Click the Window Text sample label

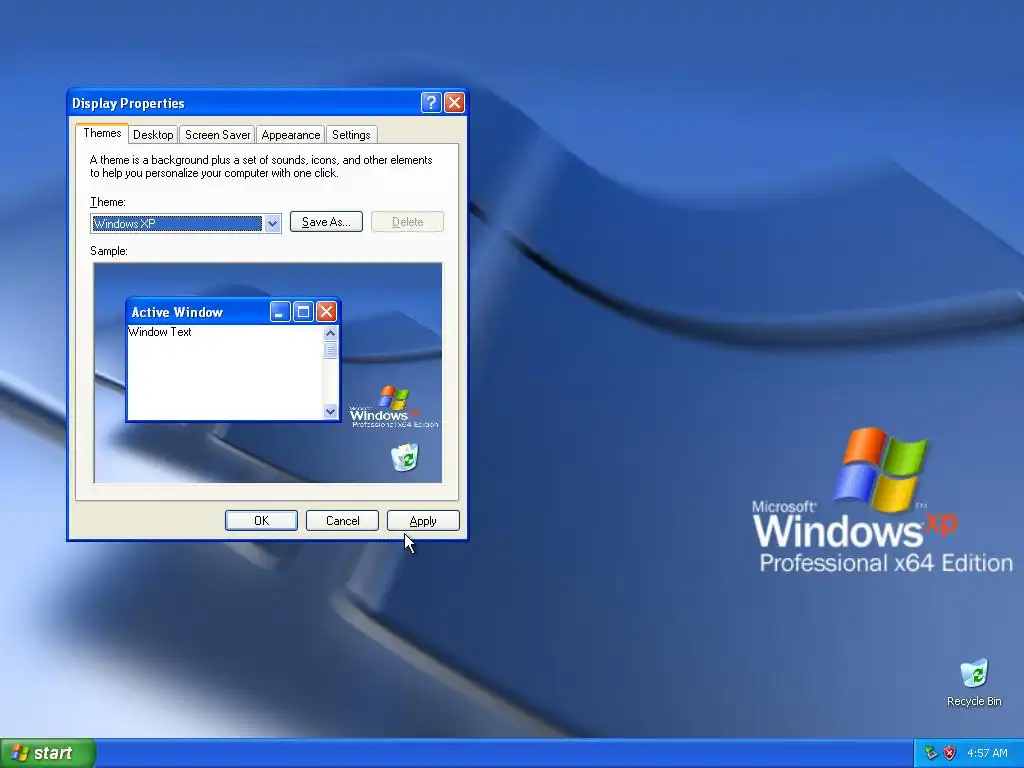point(160,332)
